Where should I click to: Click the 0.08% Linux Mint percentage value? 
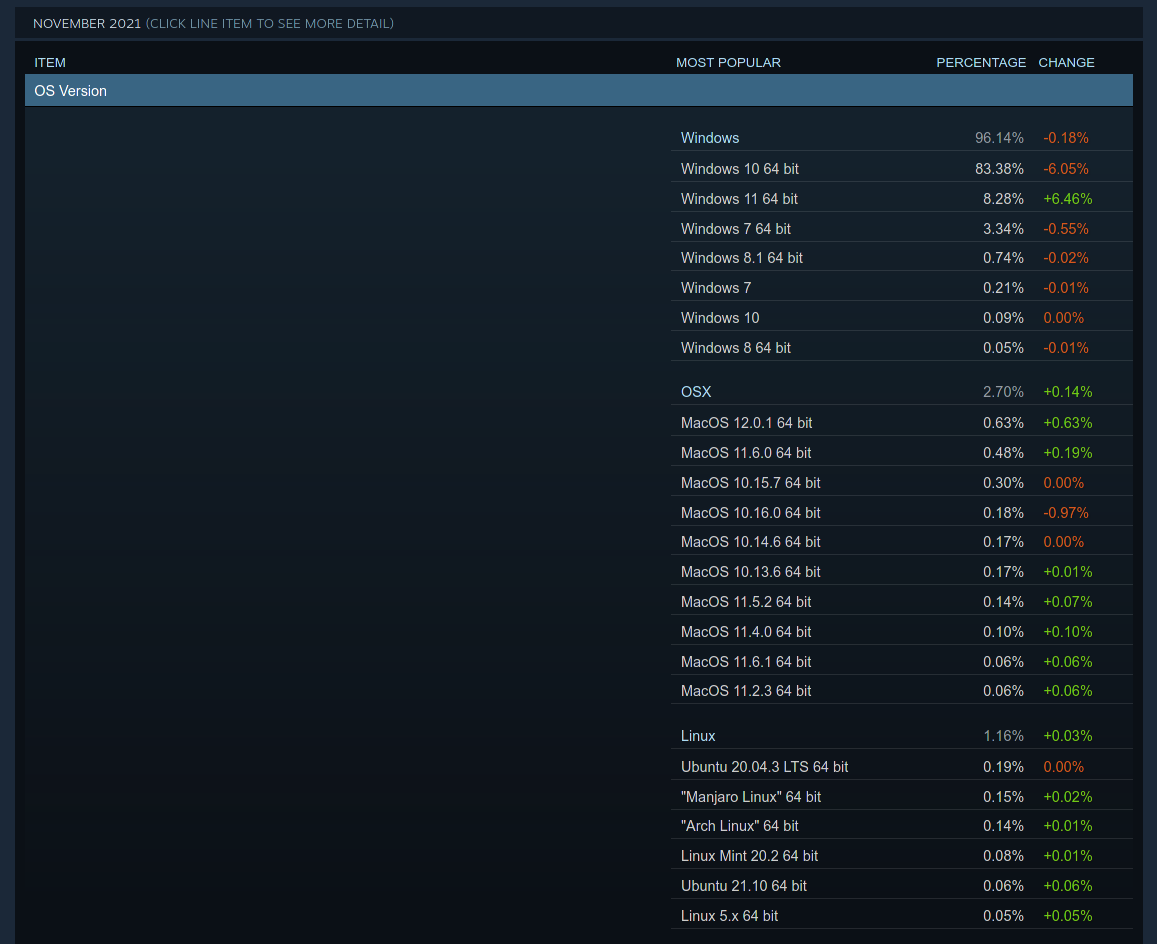click(1003, 856)
